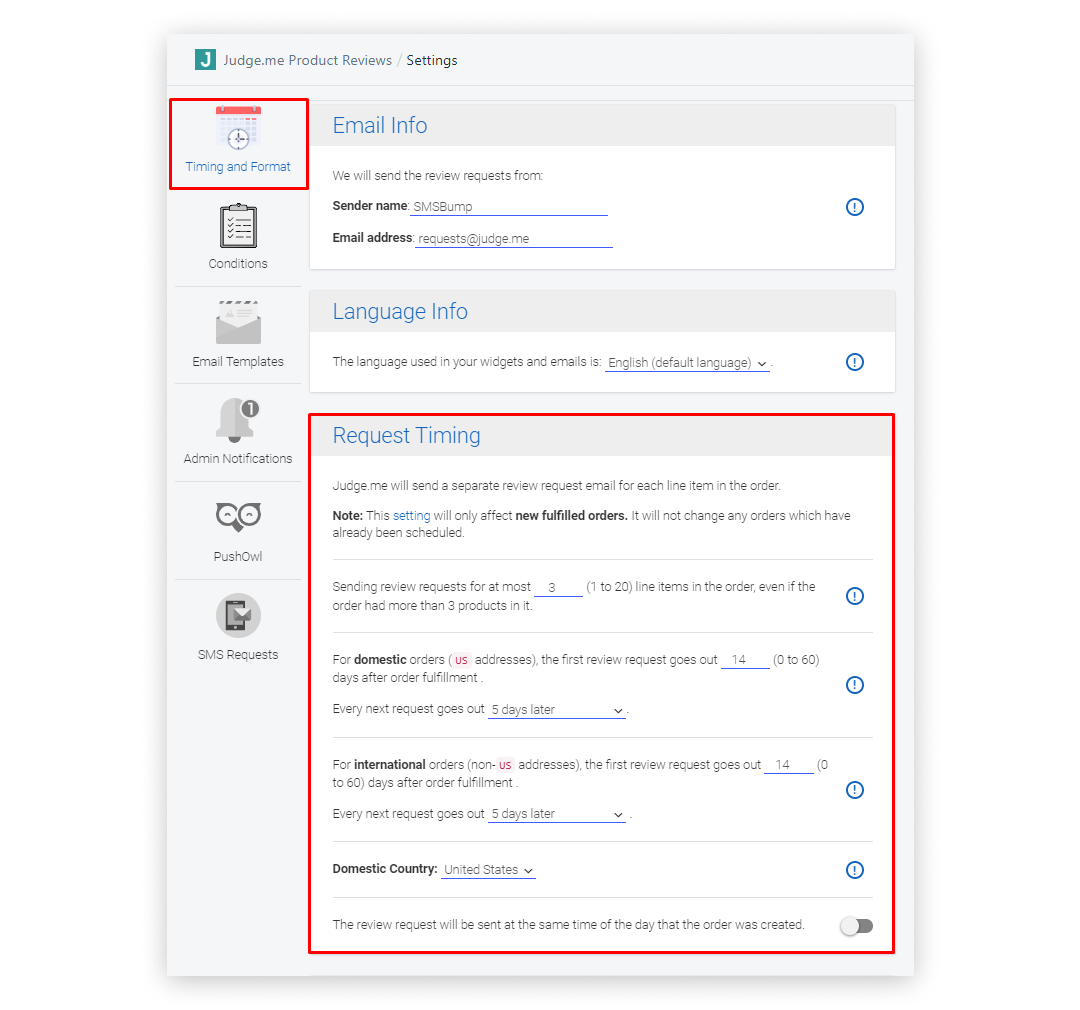Screen dimensions: 1080x1010
Task: Open the SMS Requests phone icon
Action: click(x=238, y=615)
